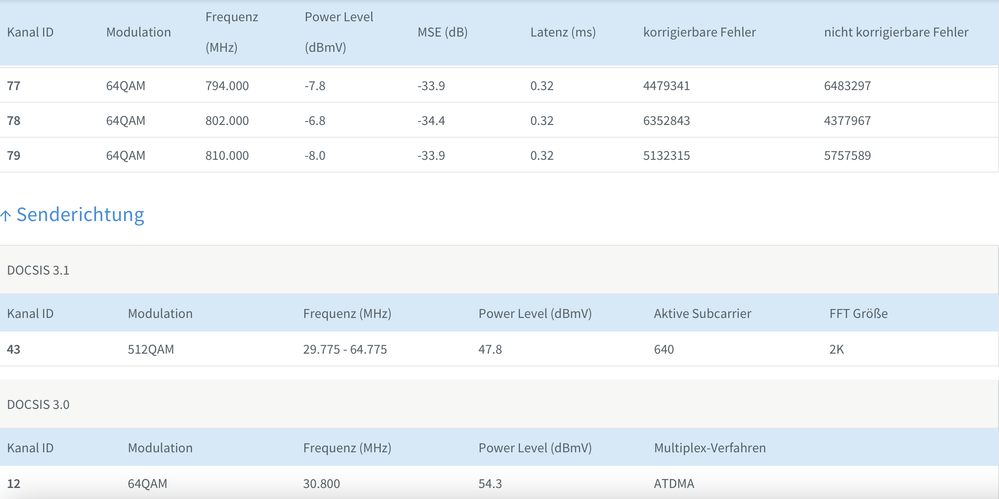Image resolution: width=999 pixels, height=499 pixels.
Task: Click 64QAM modulation in row 79
Action: (x=126, y=155)
